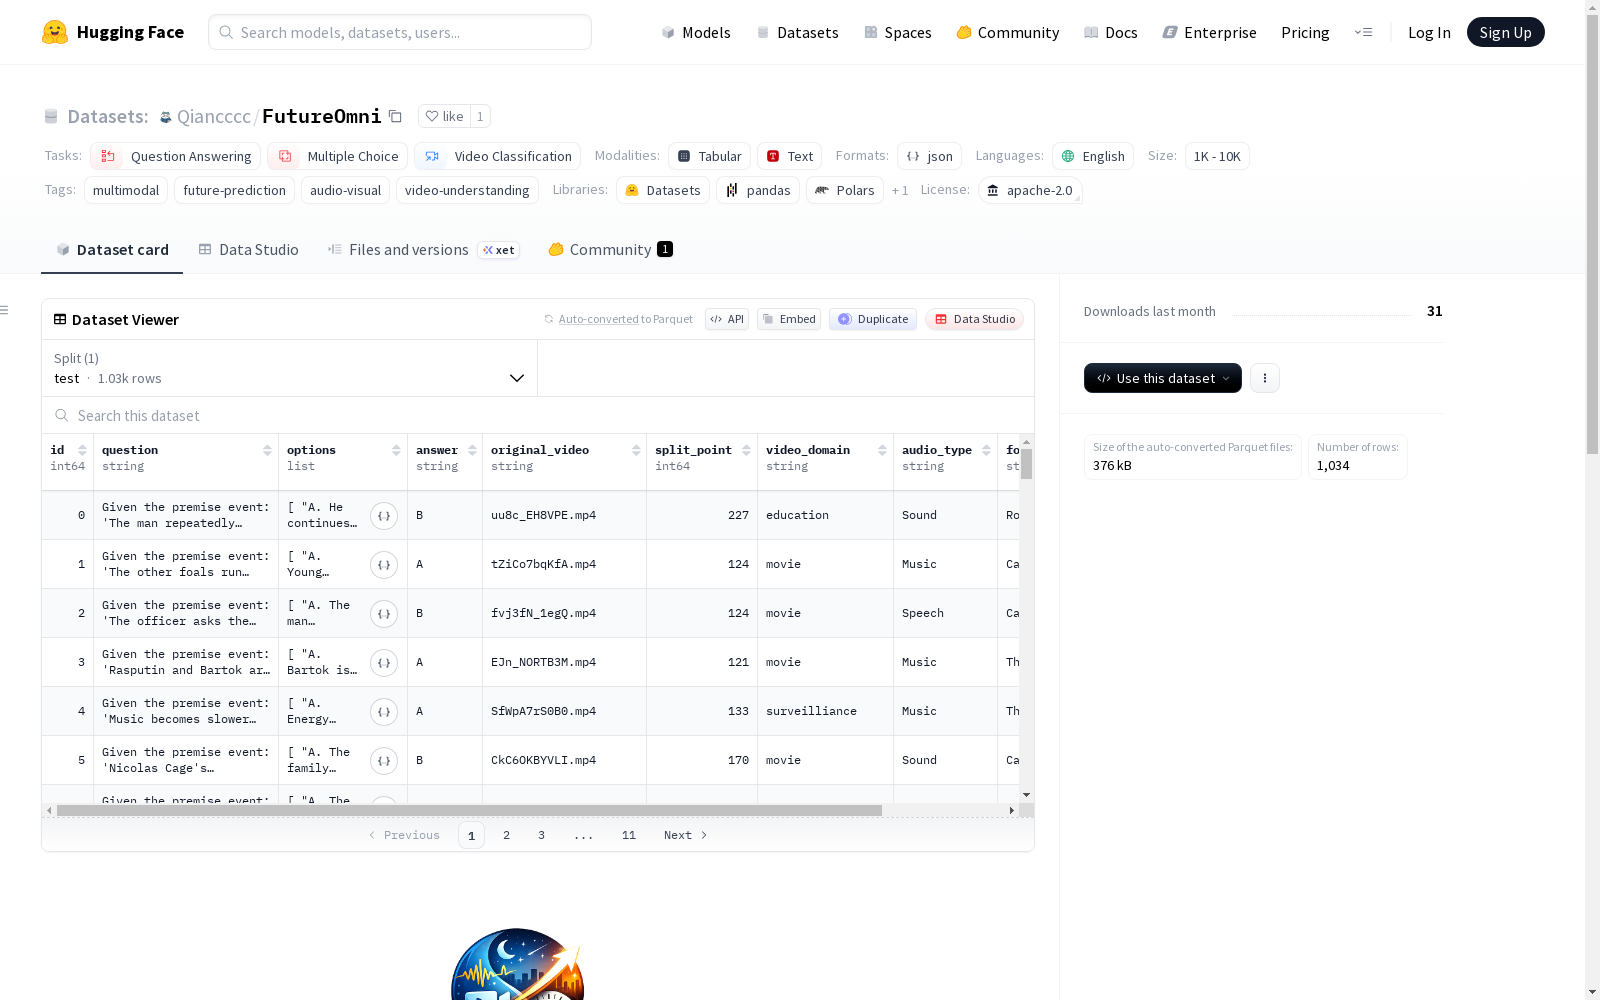Screen dimensions: 1600x1000
Task: Focus the main search models field
Action: (400, 32)
